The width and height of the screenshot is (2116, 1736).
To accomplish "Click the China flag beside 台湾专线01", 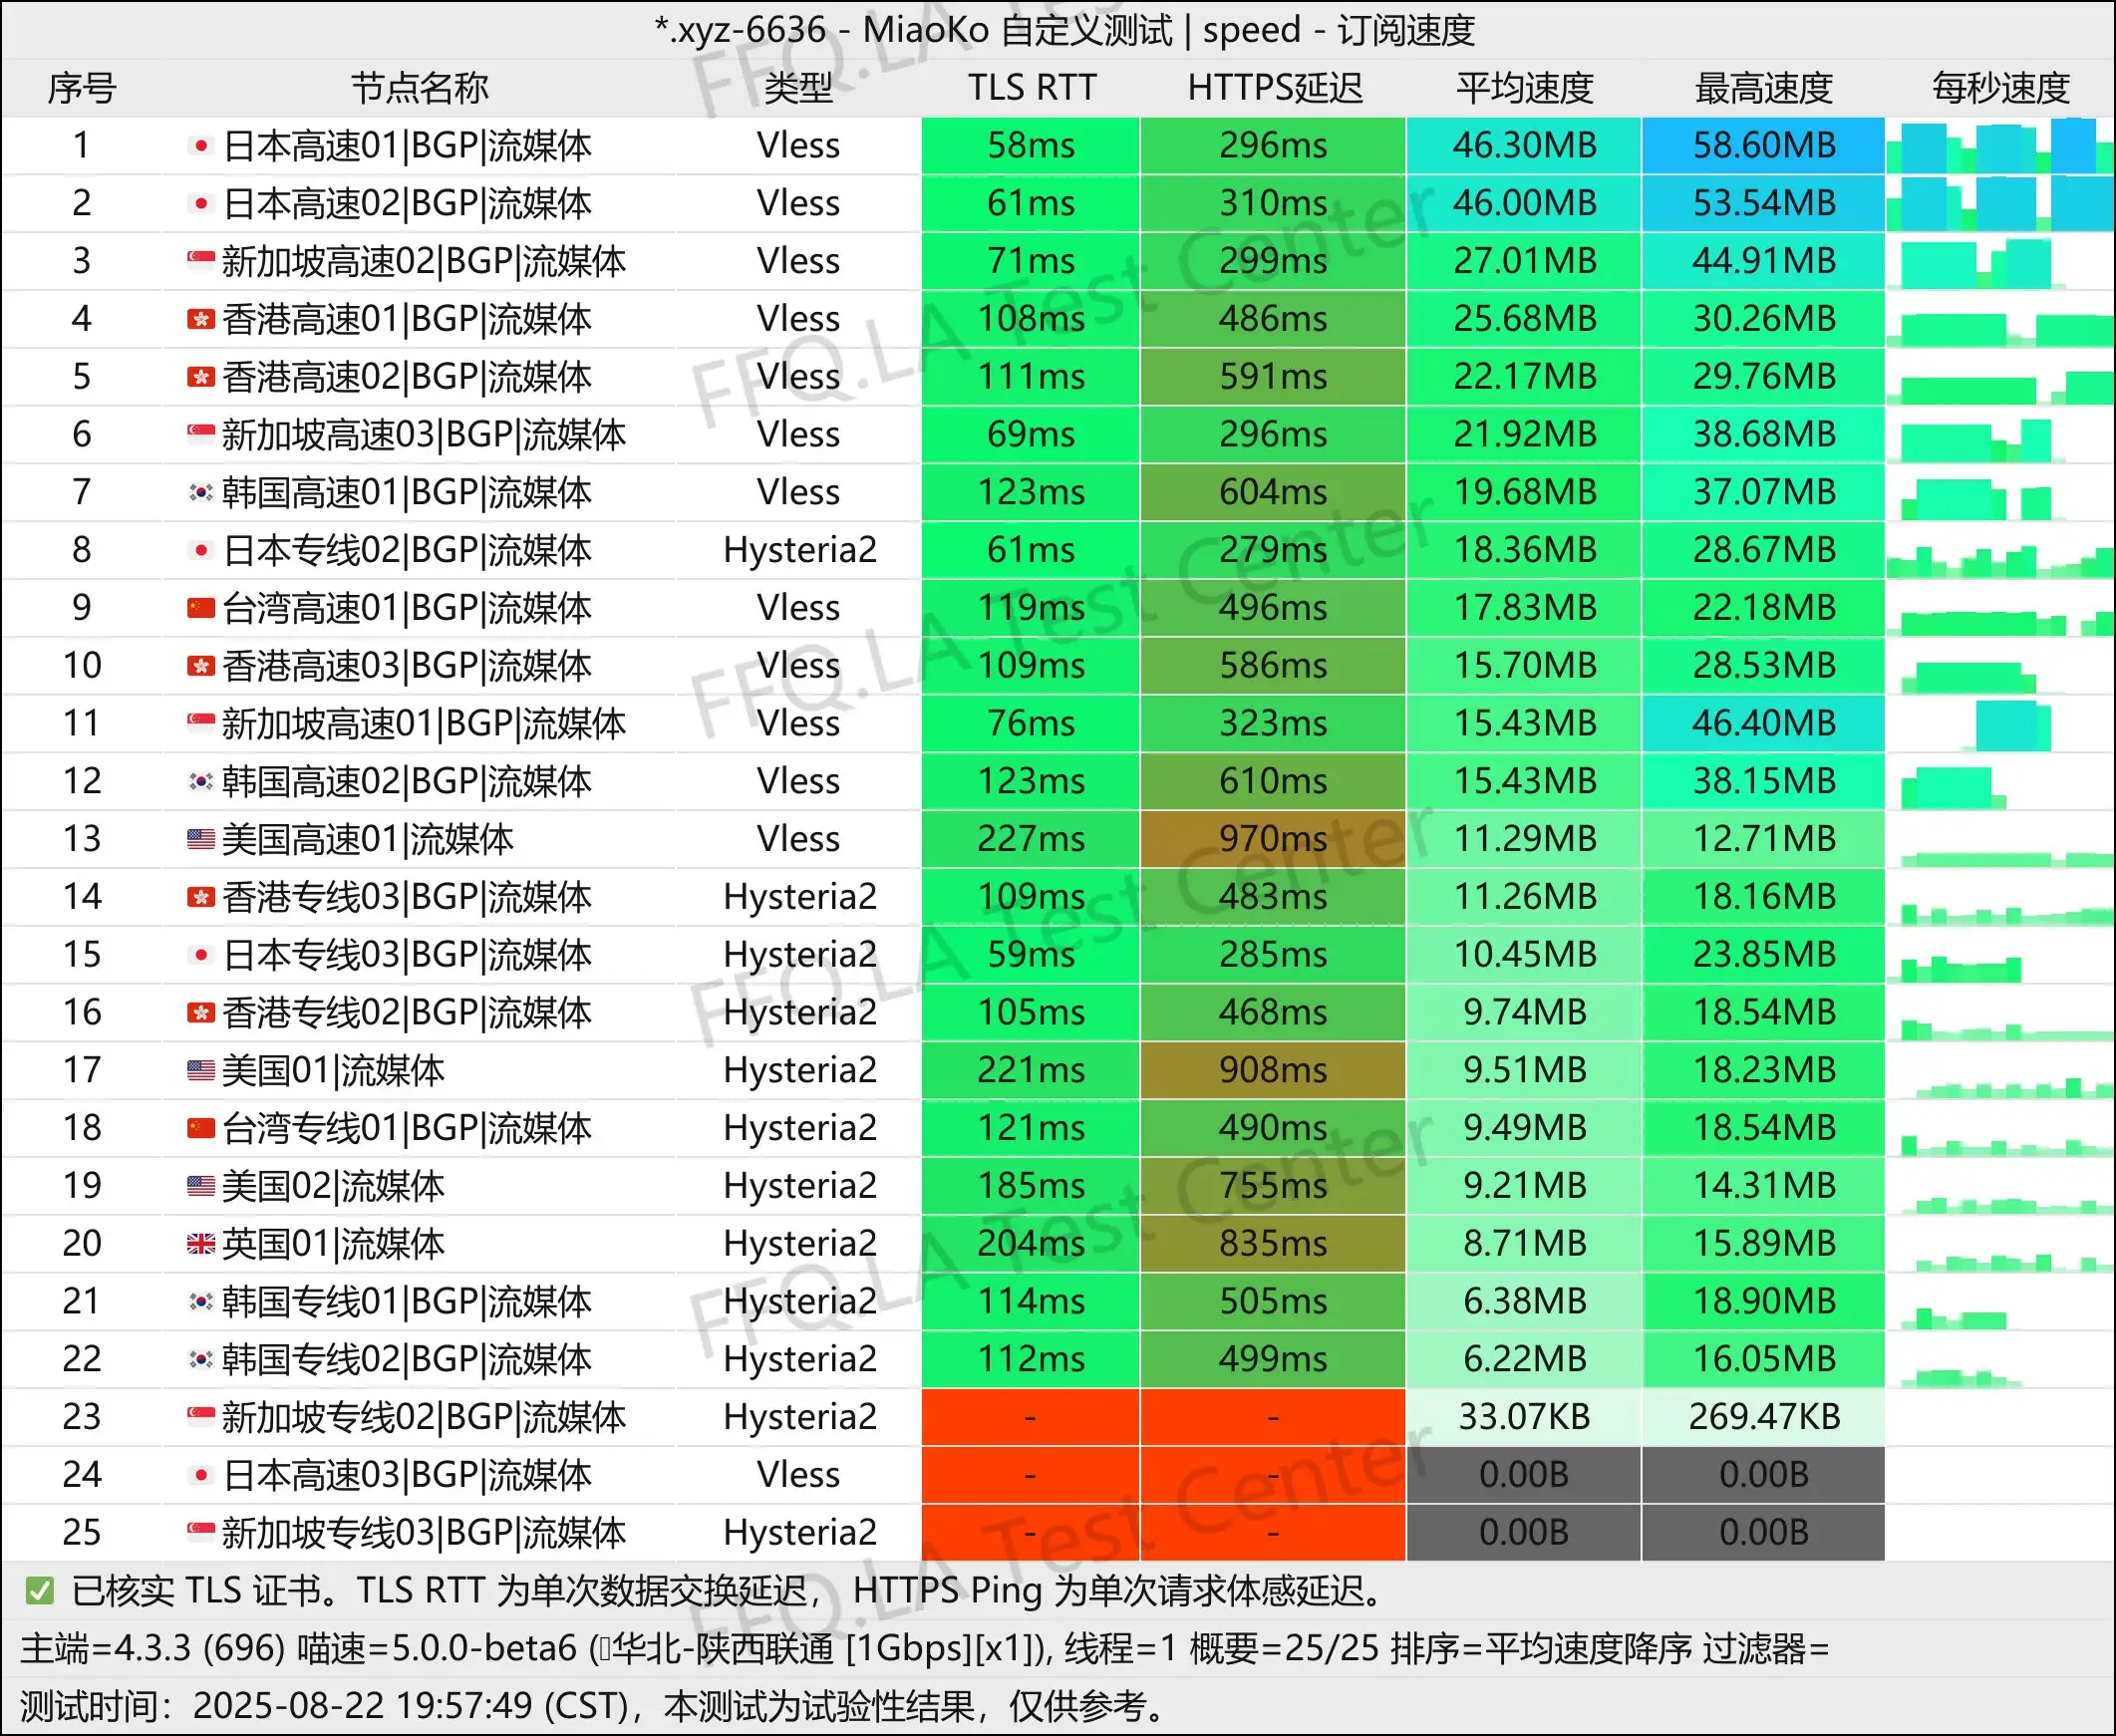I will 201,1129.
